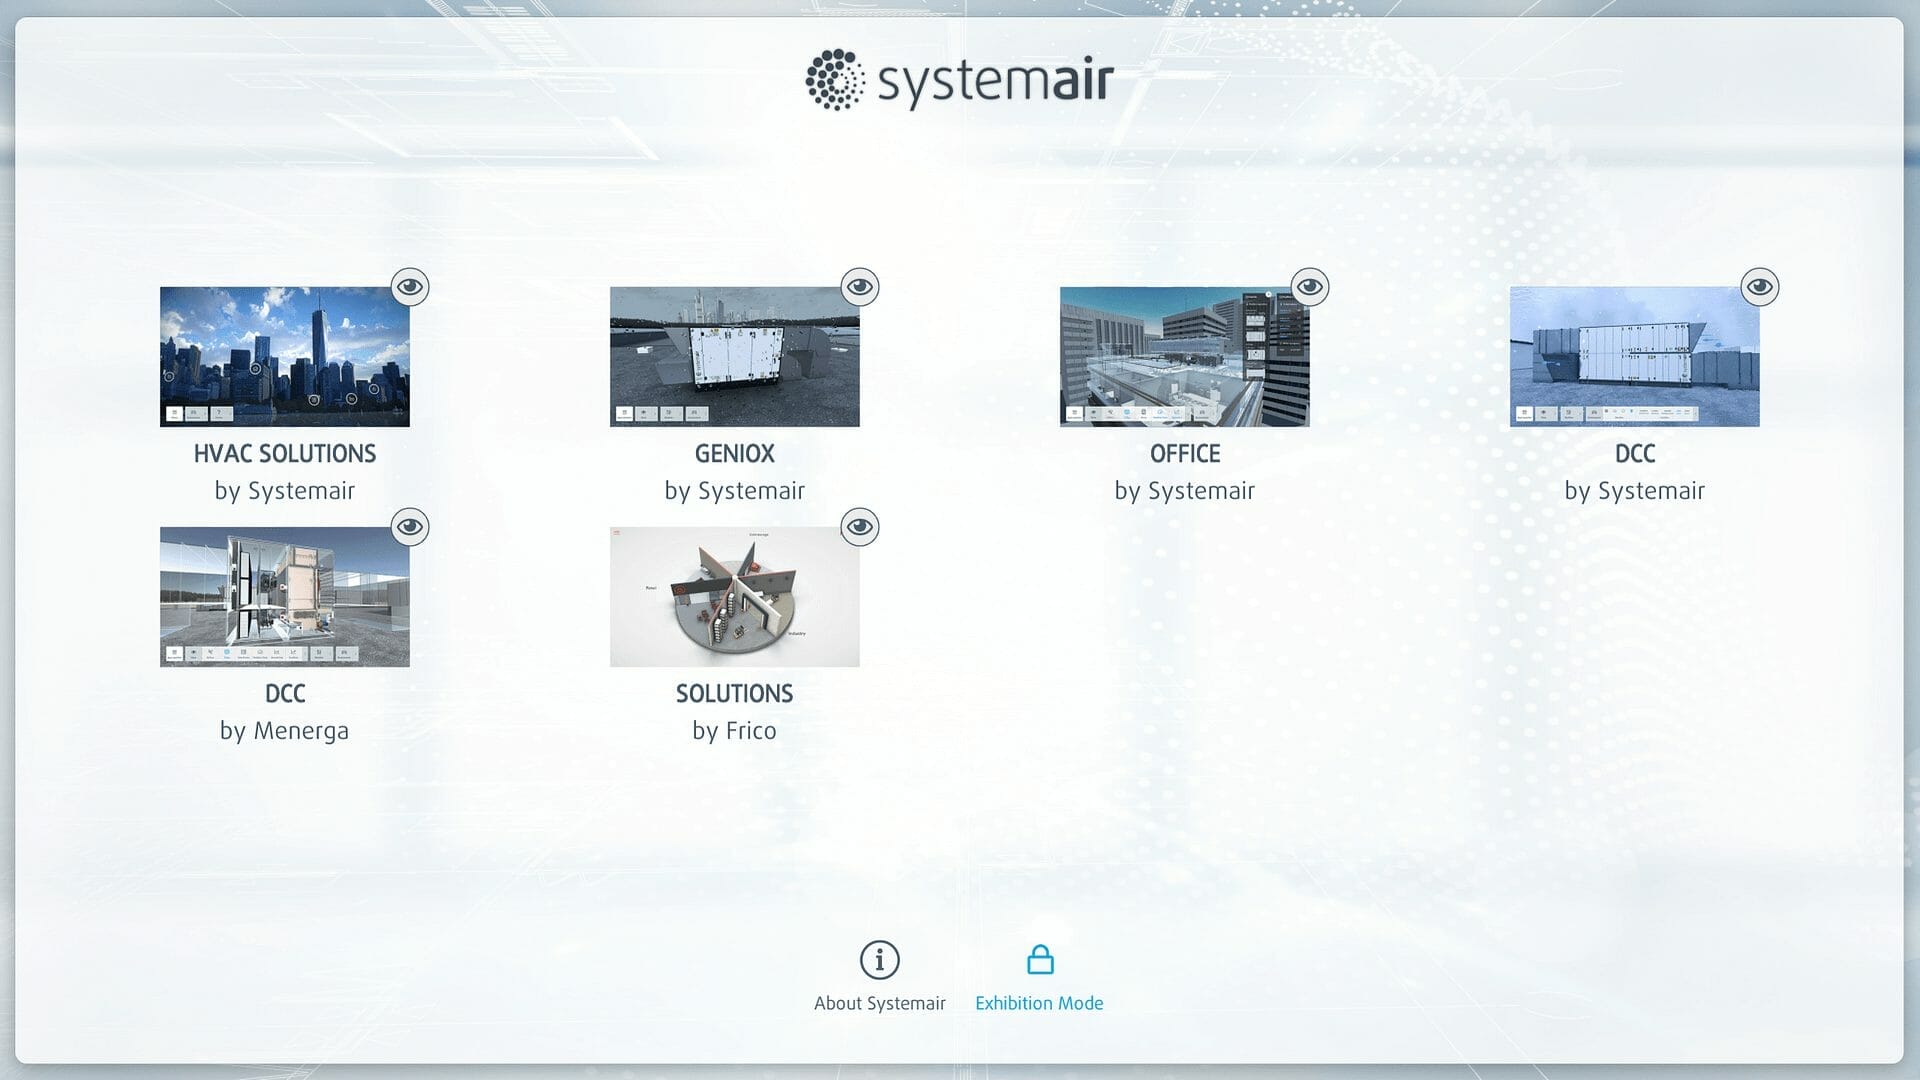Toggle the preview eye on DCC by Menerga
This screenshot has width=1920, height=1080.
409,526
